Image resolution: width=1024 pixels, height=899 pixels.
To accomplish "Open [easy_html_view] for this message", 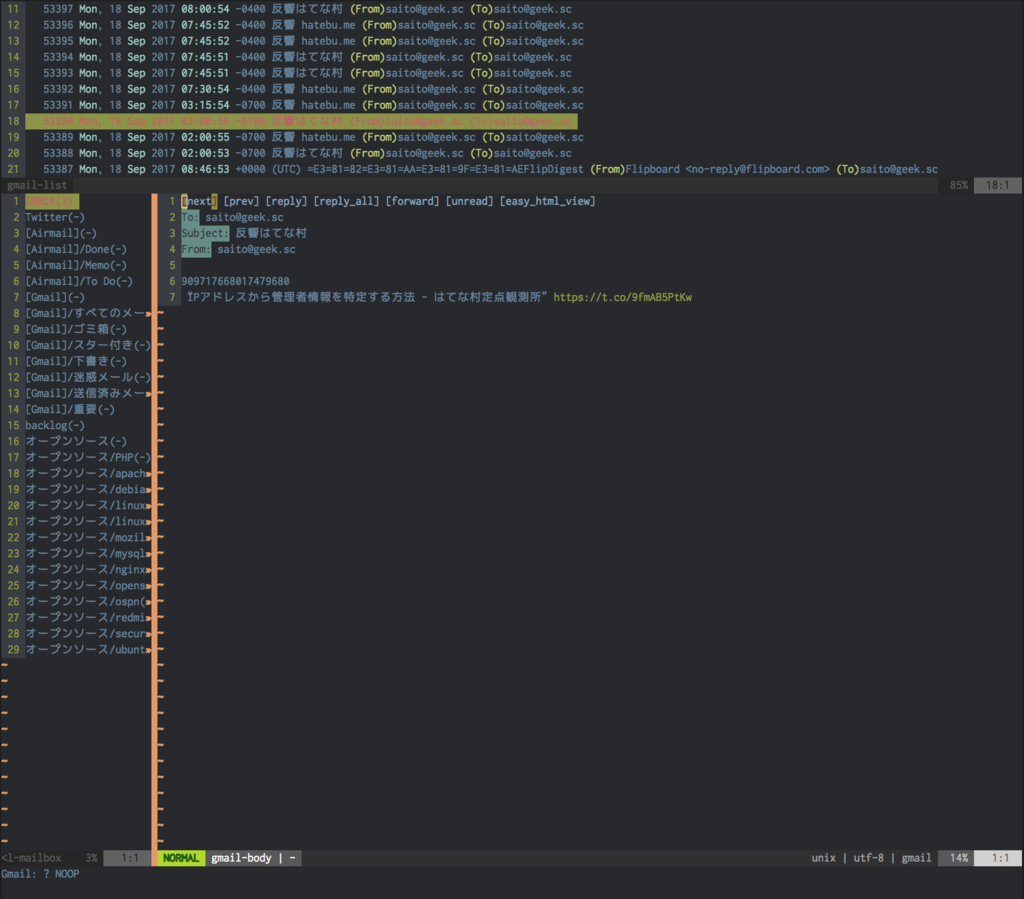I will pos(547,201).
